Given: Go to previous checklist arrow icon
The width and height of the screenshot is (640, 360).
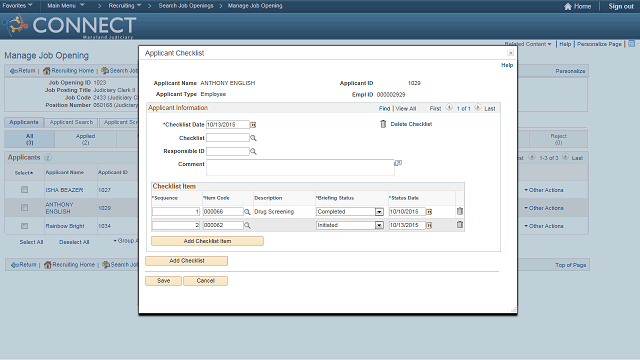Looking at the screenshot, I should 449,108.
